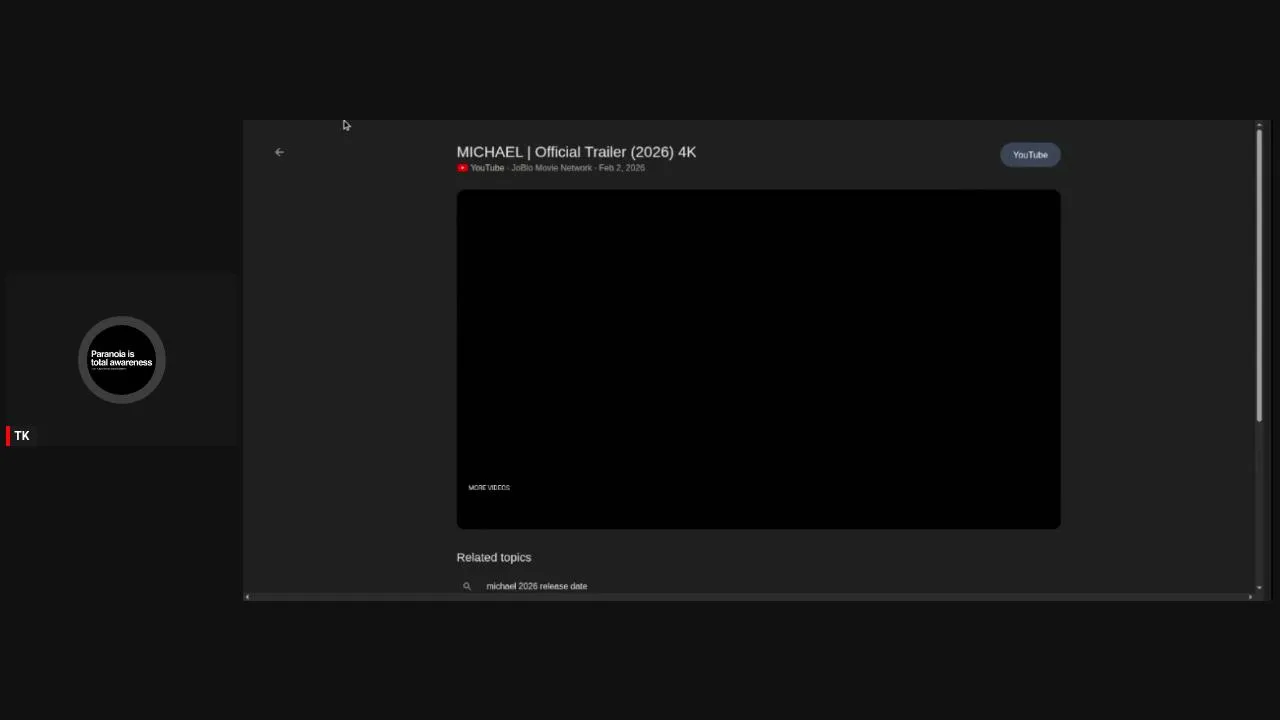Click the red YouTube logo icon
Screen dimensions: 1280x720
tap(462, 168)
